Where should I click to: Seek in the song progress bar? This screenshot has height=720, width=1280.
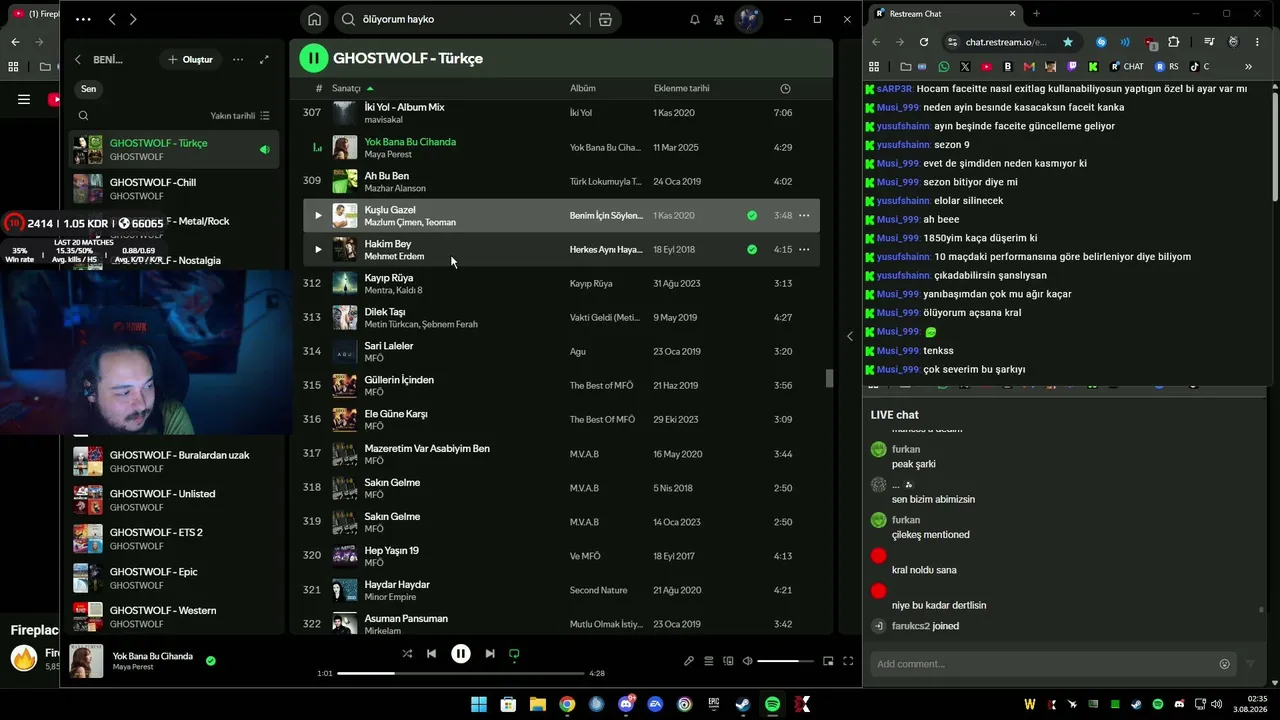[x=460, y=673]
